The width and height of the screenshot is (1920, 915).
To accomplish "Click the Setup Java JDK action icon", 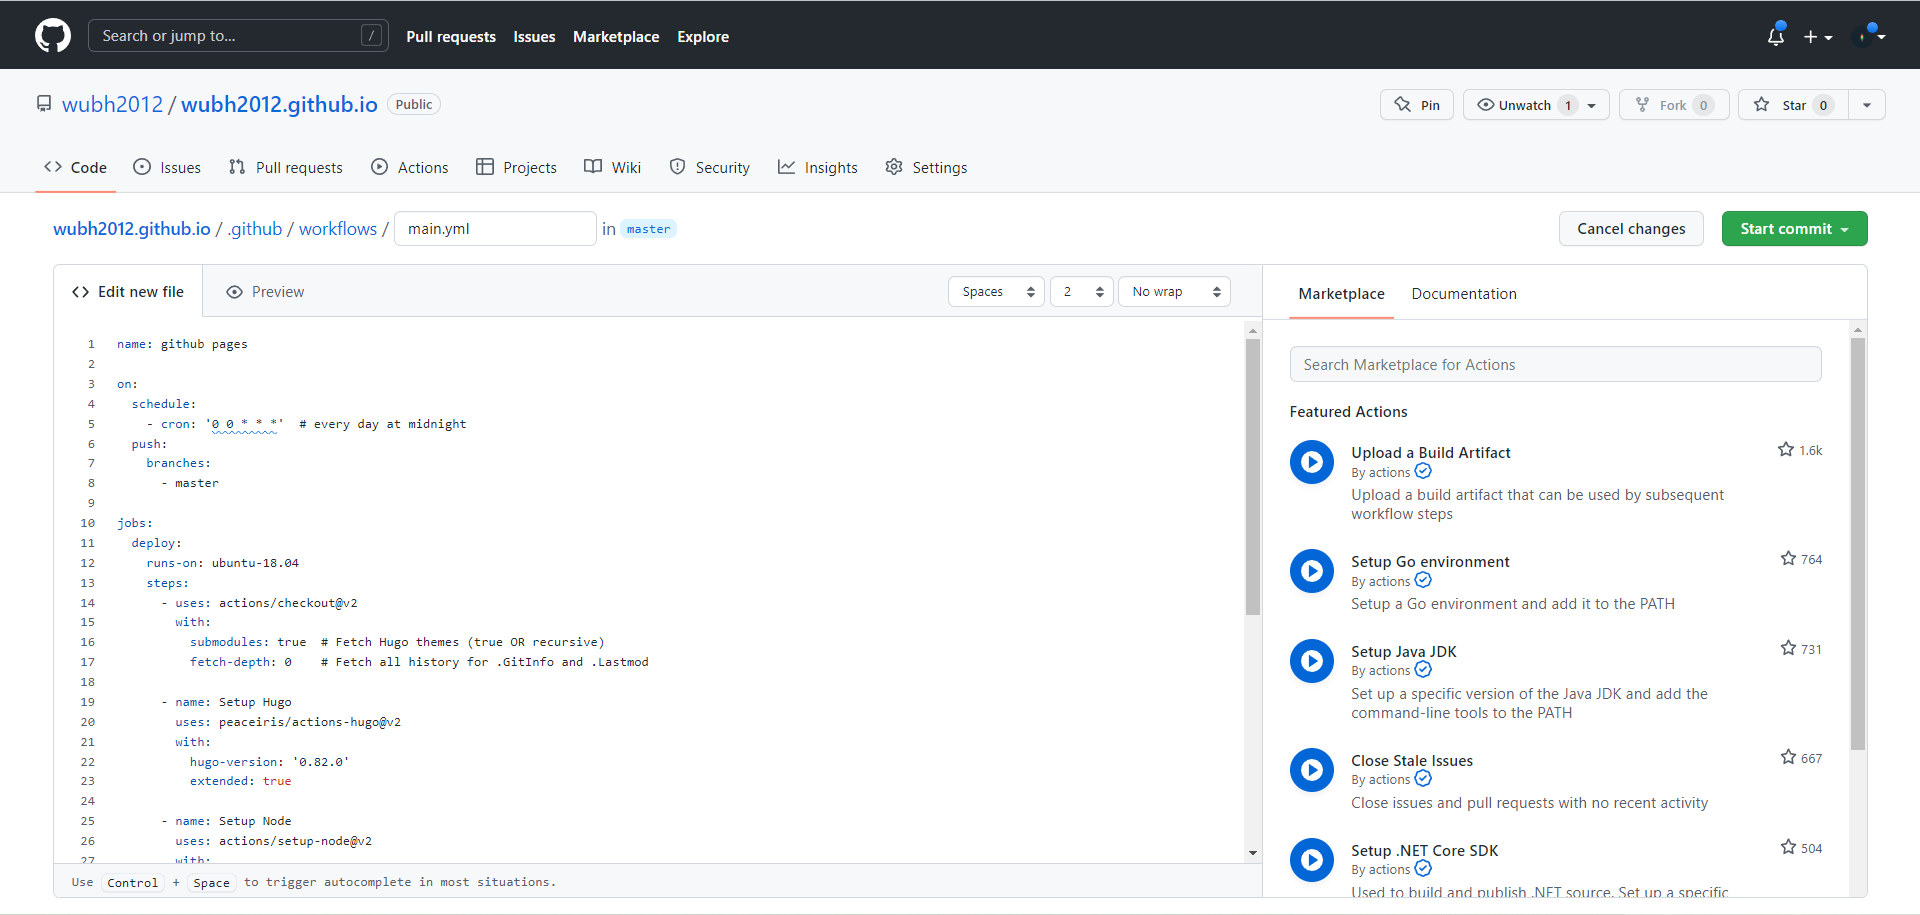I will (x=1311, y=661).
